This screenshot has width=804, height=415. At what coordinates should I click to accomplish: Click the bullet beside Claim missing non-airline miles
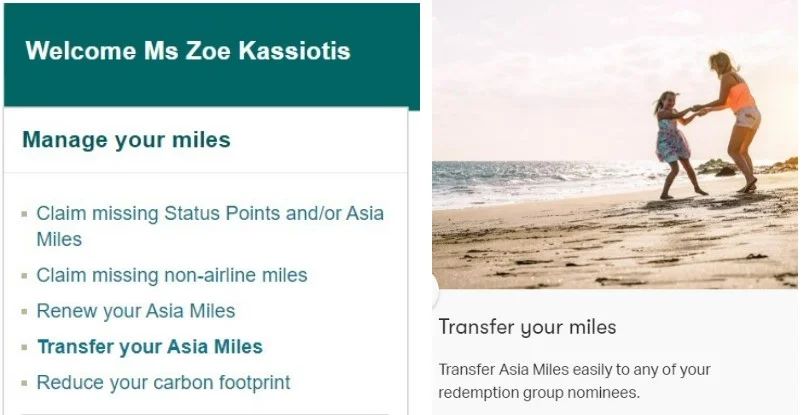[25, 275]
